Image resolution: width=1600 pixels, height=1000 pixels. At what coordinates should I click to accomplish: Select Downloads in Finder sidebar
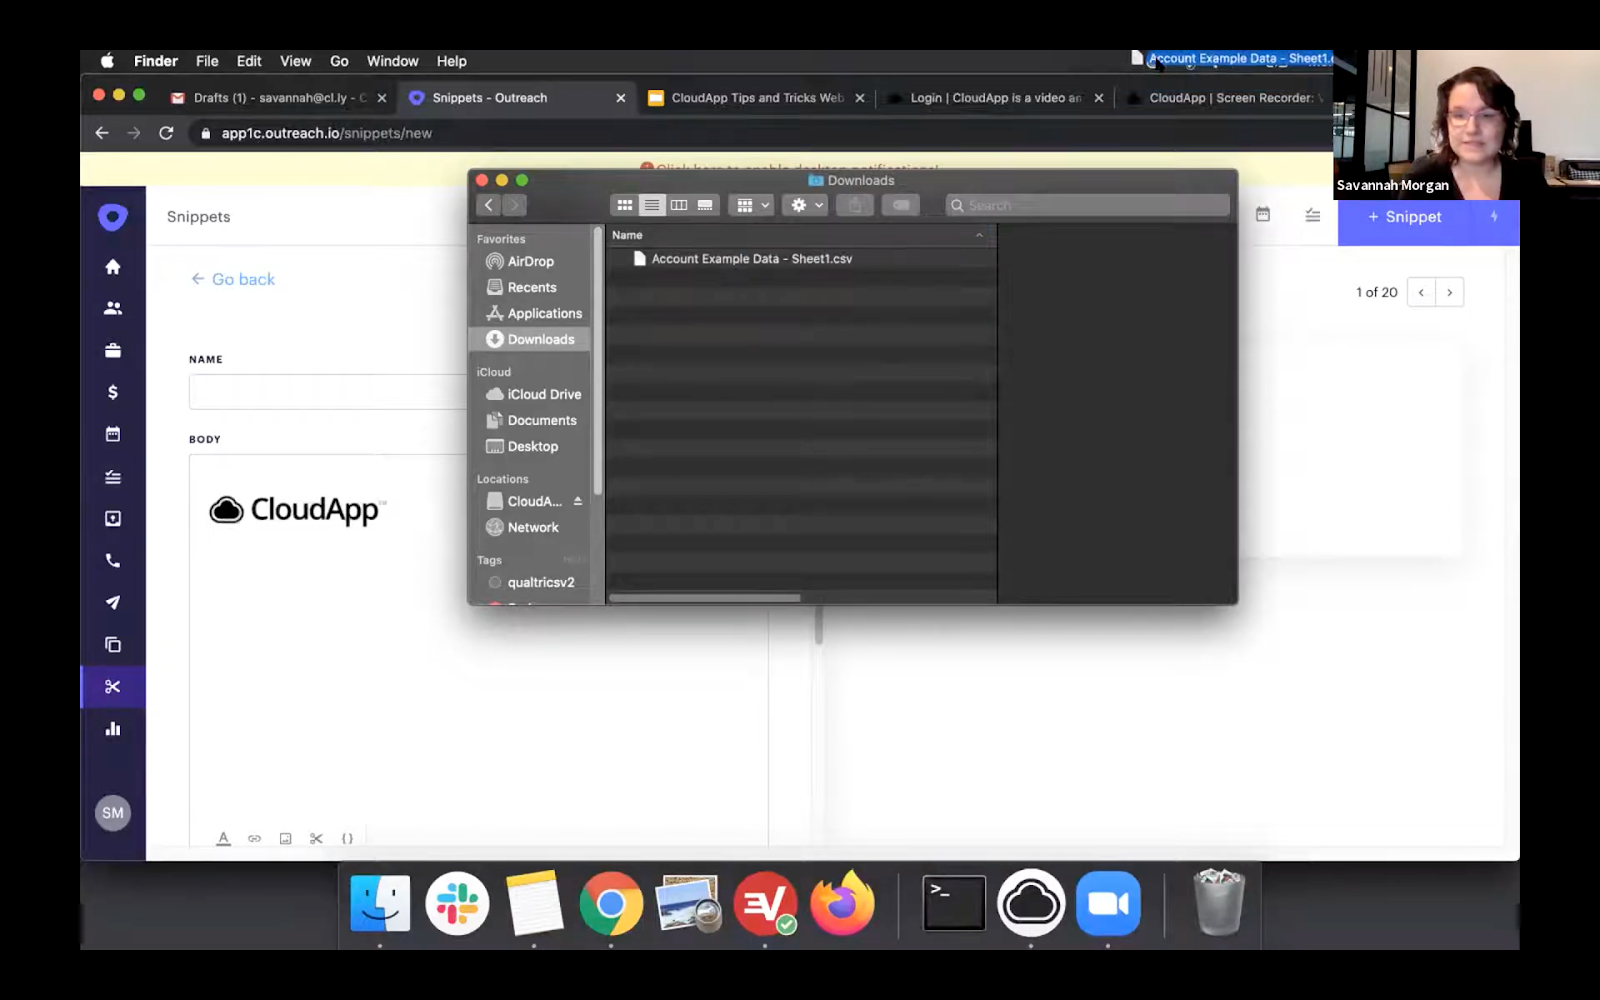pyautogui.click(x=530, y=339)
